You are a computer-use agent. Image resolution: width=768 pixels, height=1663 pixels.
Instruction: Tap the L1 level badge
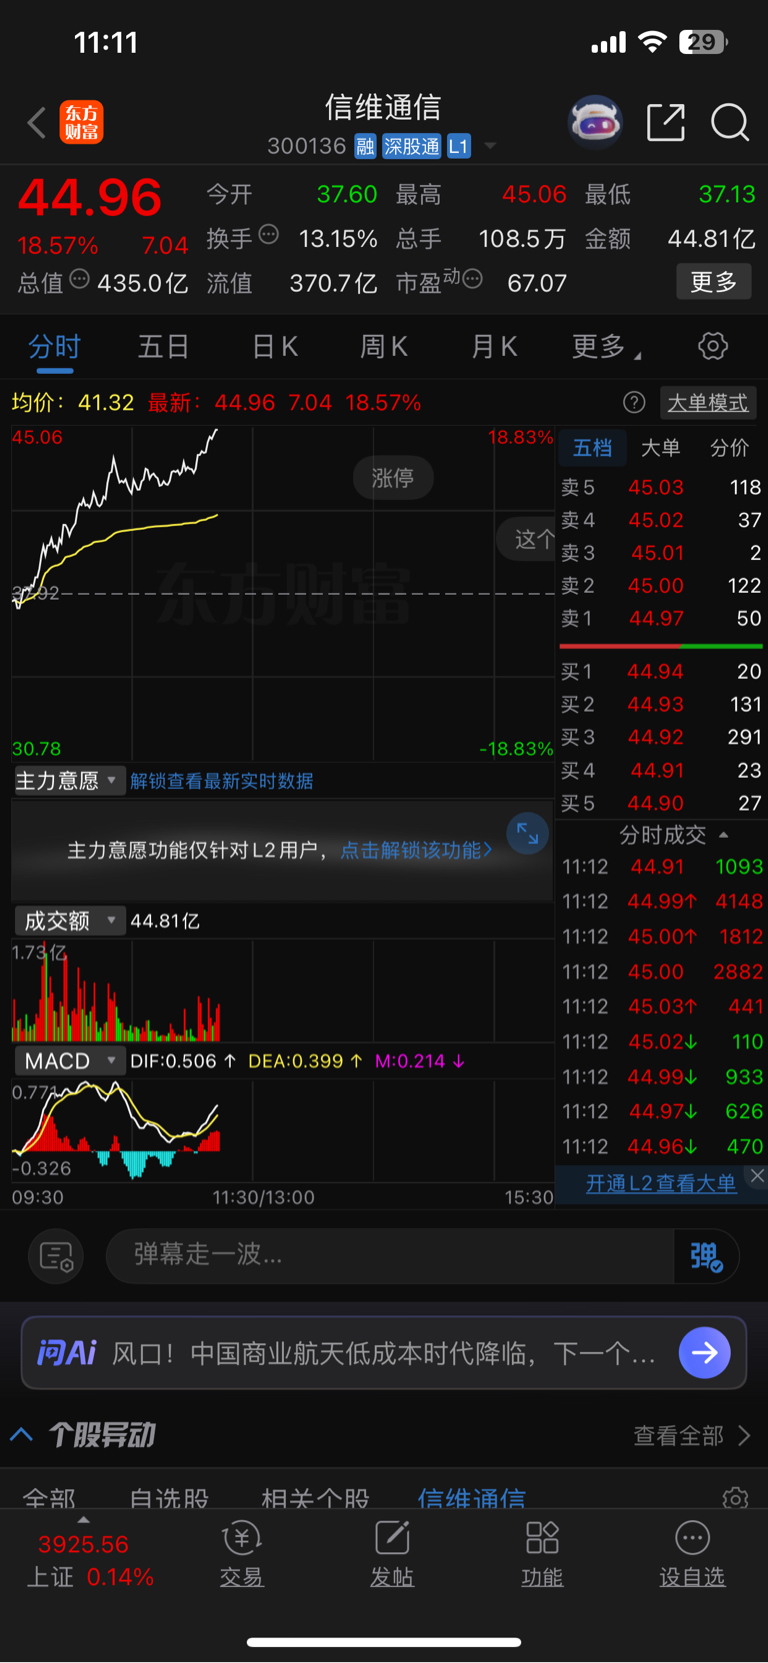click(x=458, y=147)
